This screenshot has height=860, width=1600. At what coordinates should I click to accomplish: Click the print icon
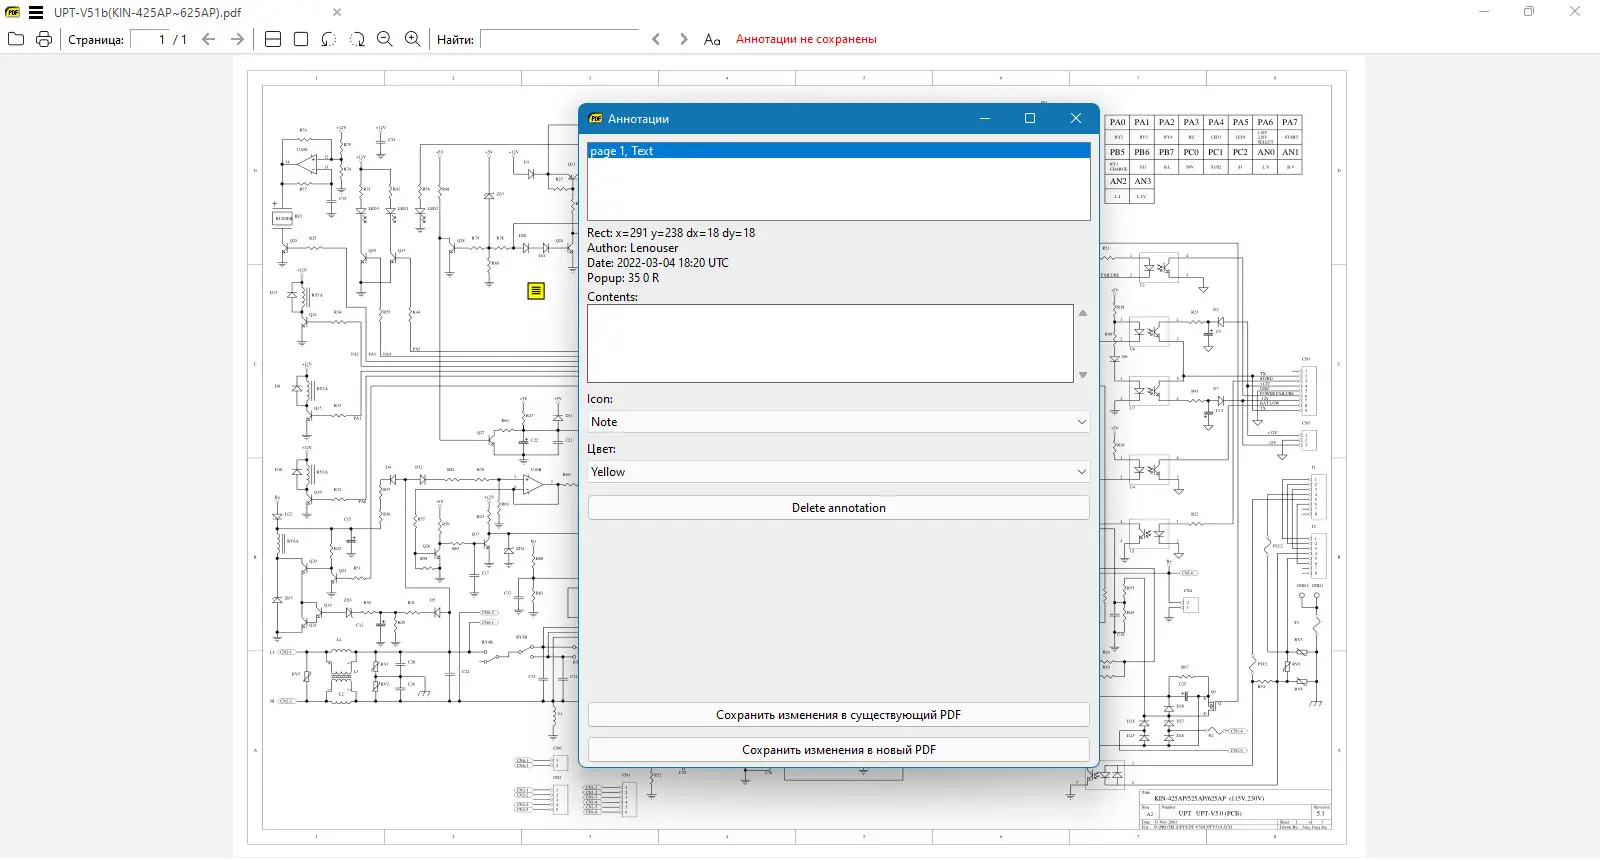pos(44,39)
